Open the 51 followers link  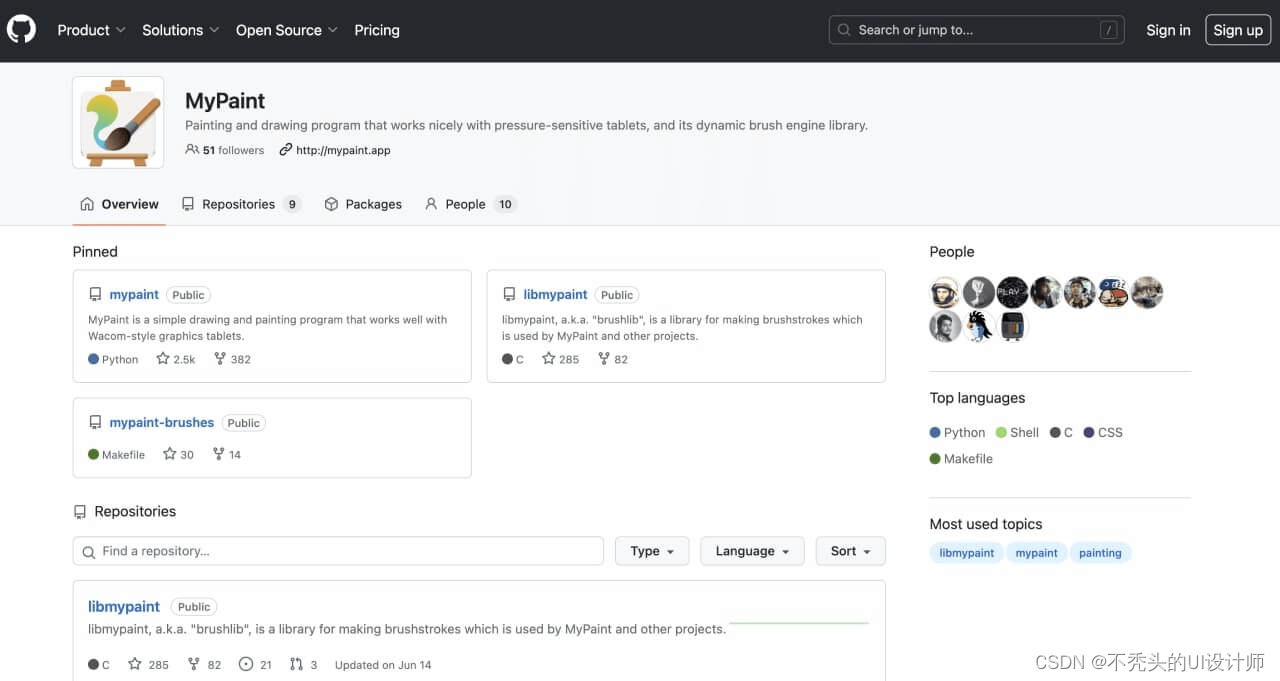pos(225,150)
